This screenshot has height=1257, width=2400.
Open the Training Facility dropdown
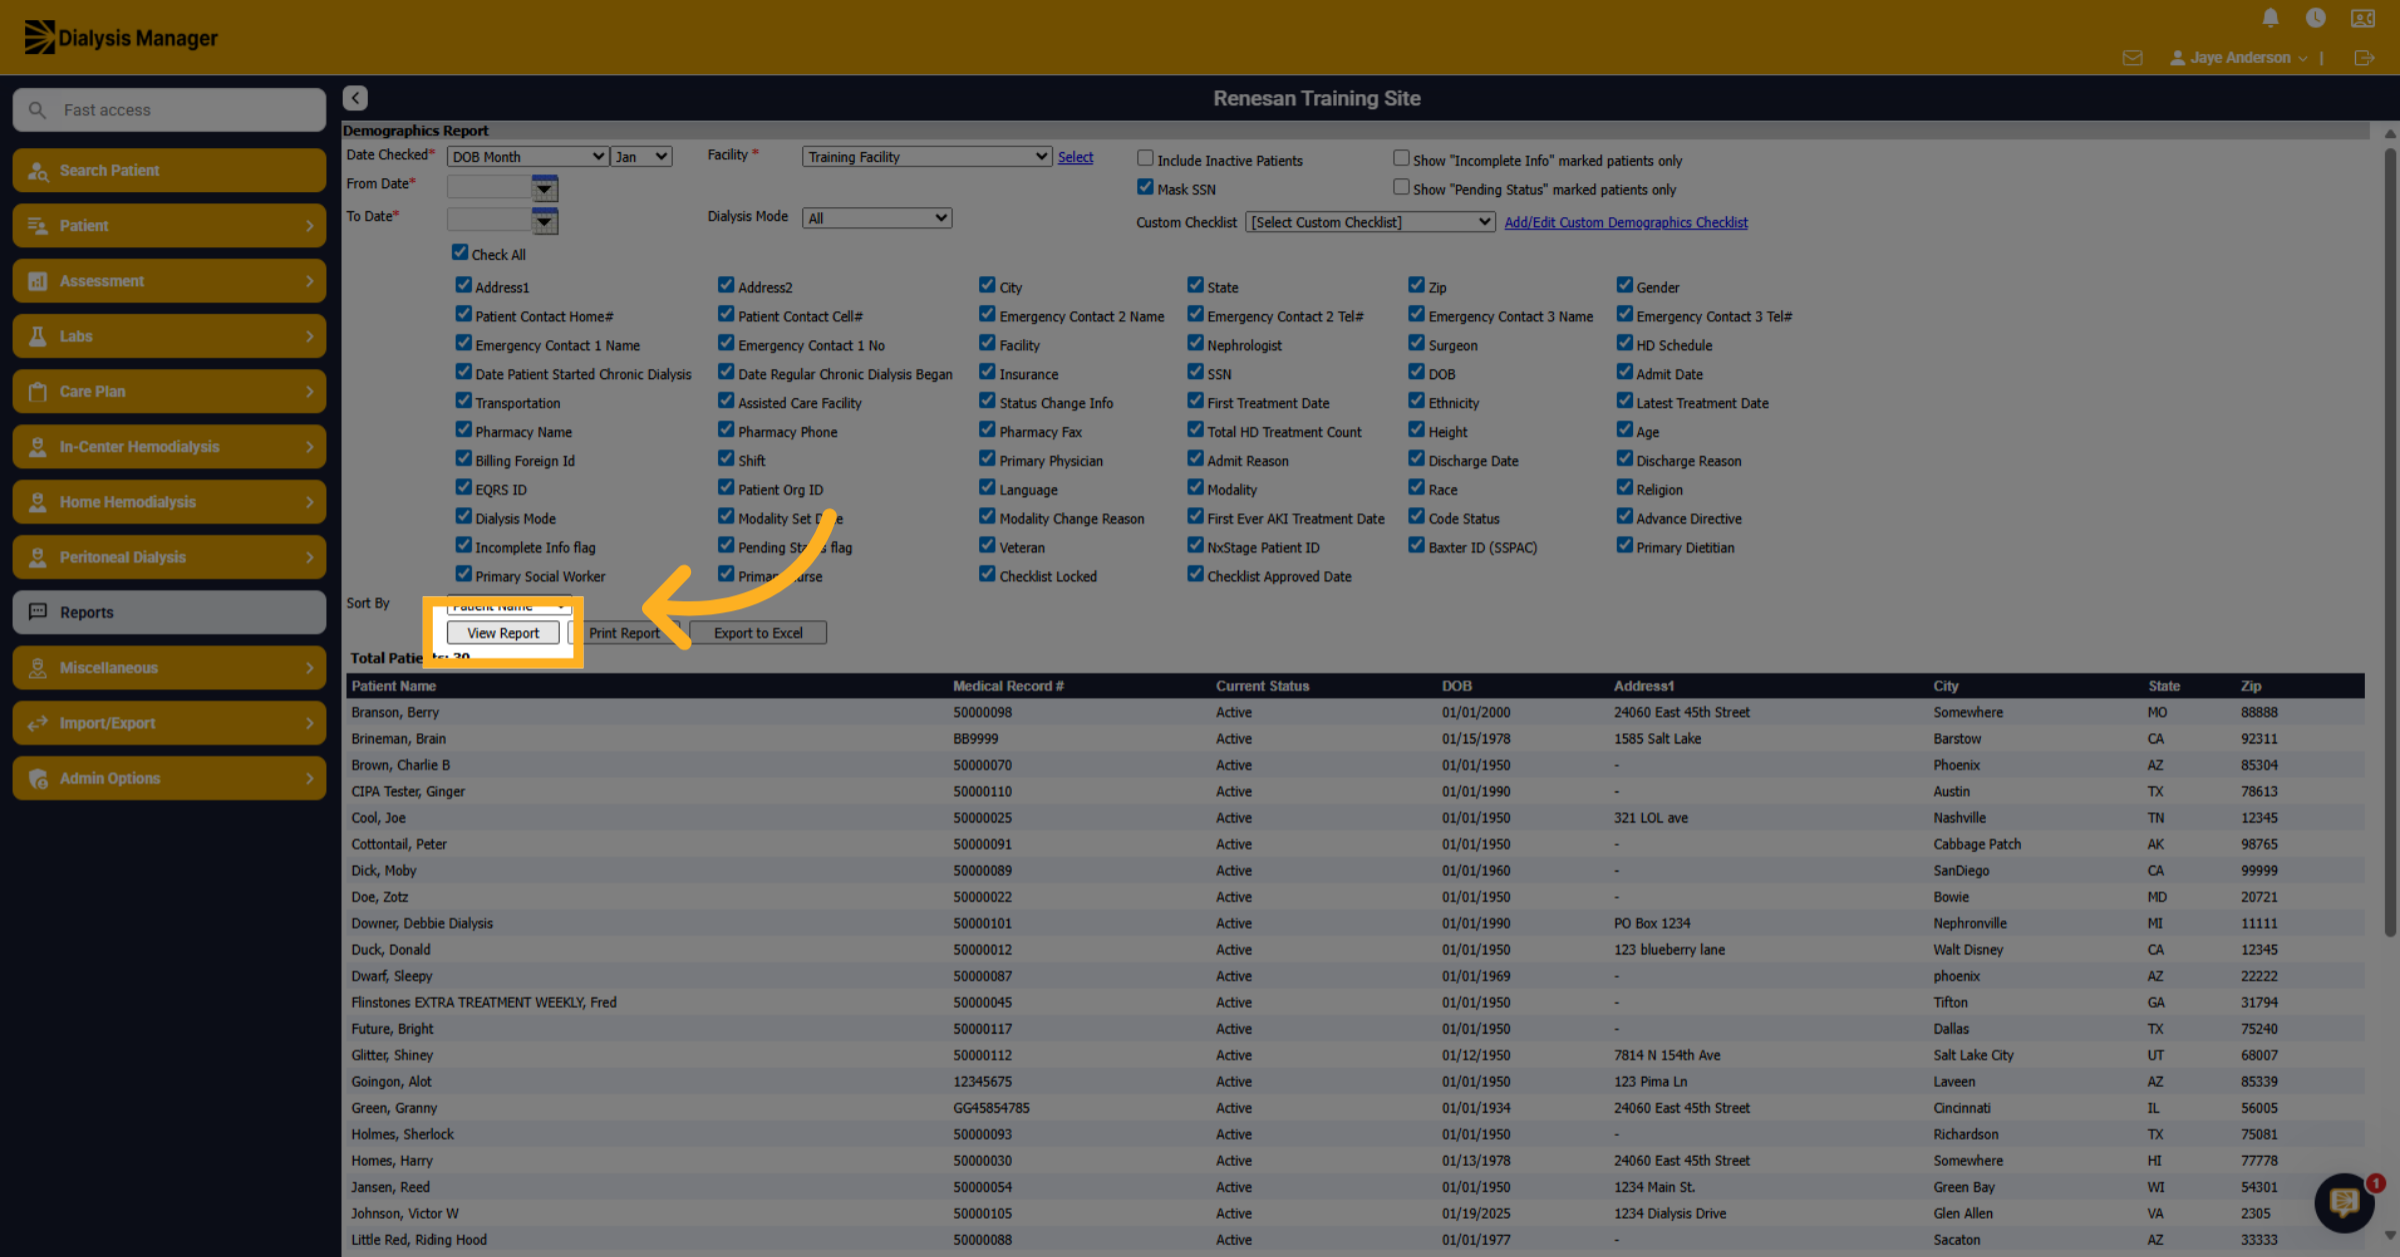coord(927,157)
